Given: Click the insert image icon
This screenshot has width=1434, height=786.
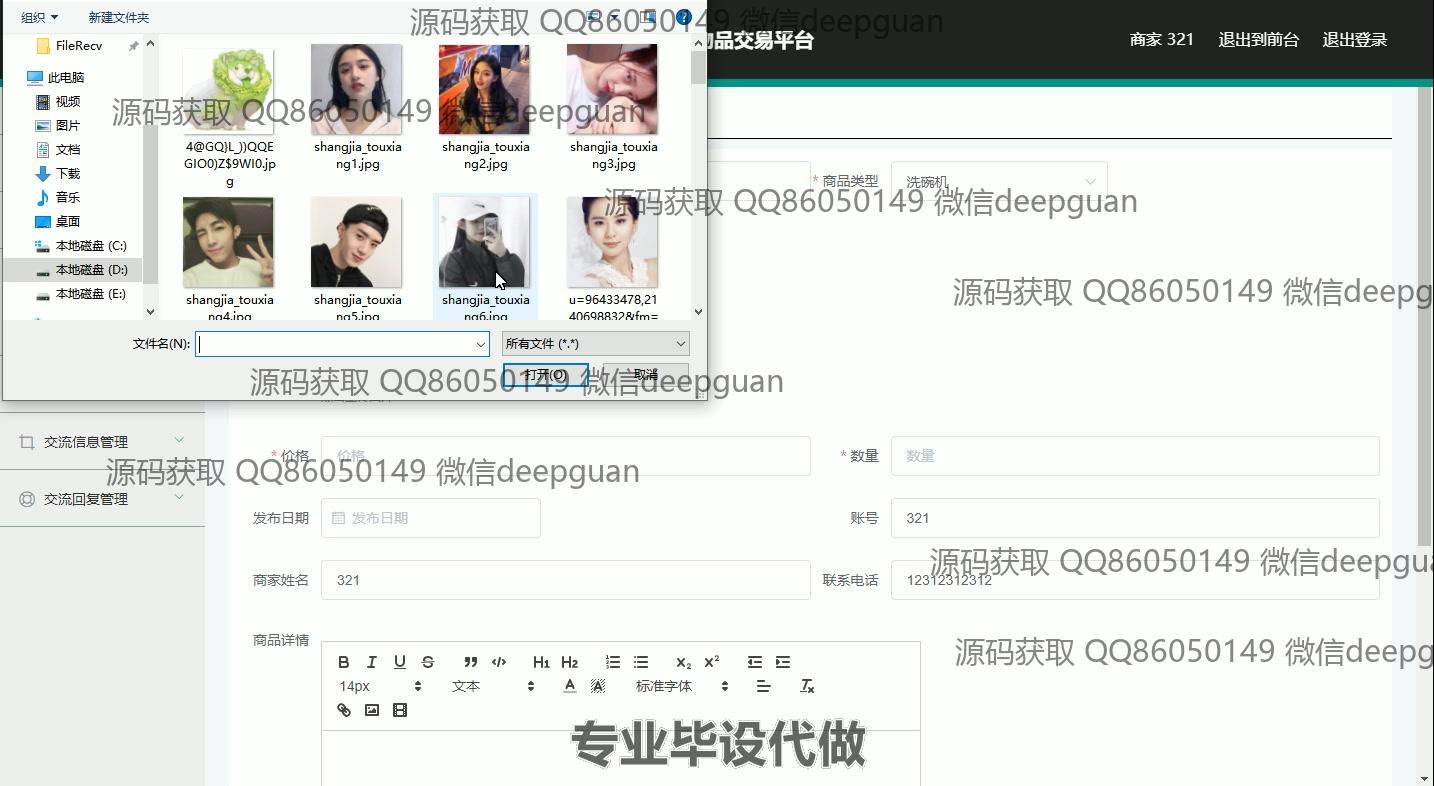Looking at the screenshot, I should [x=372, y=710].
